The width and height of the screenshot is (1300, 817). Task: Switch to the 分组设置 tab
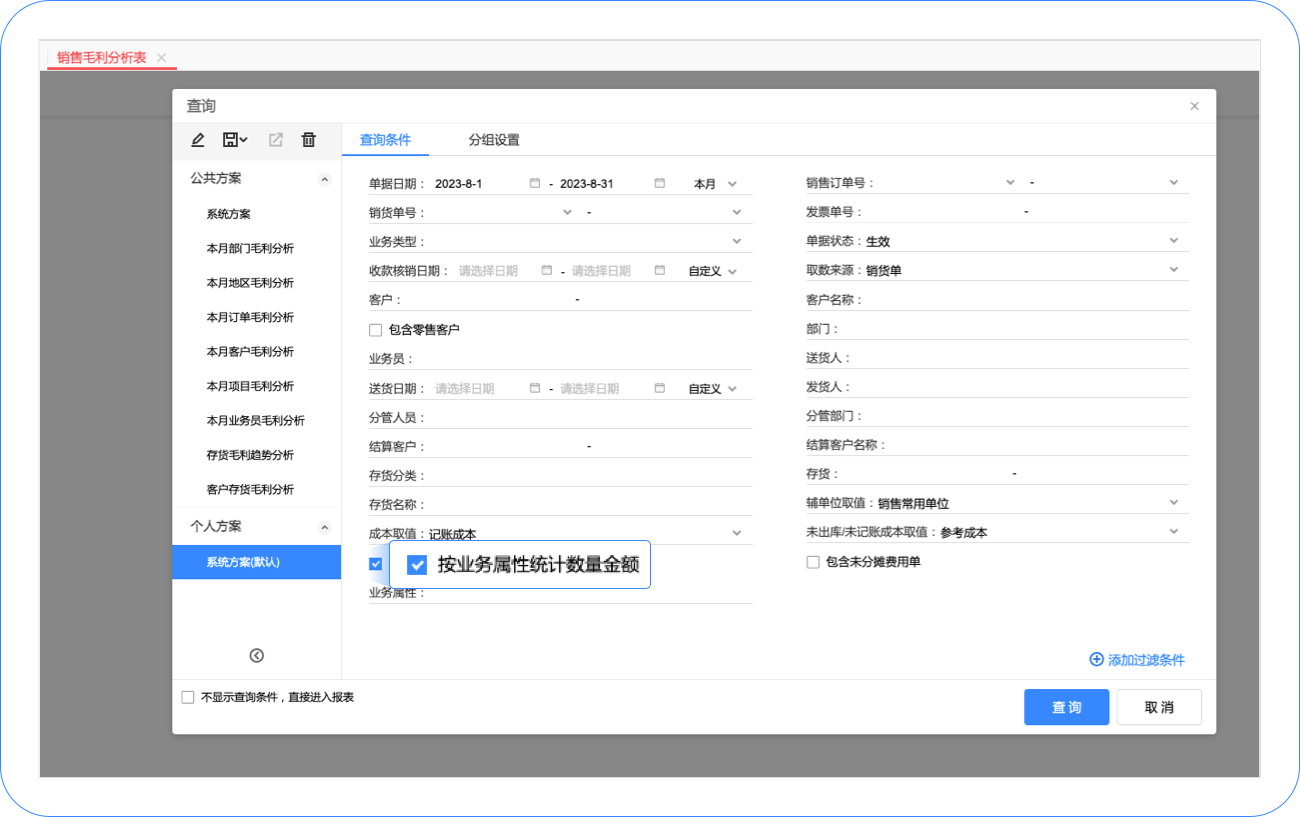(494, 140)
